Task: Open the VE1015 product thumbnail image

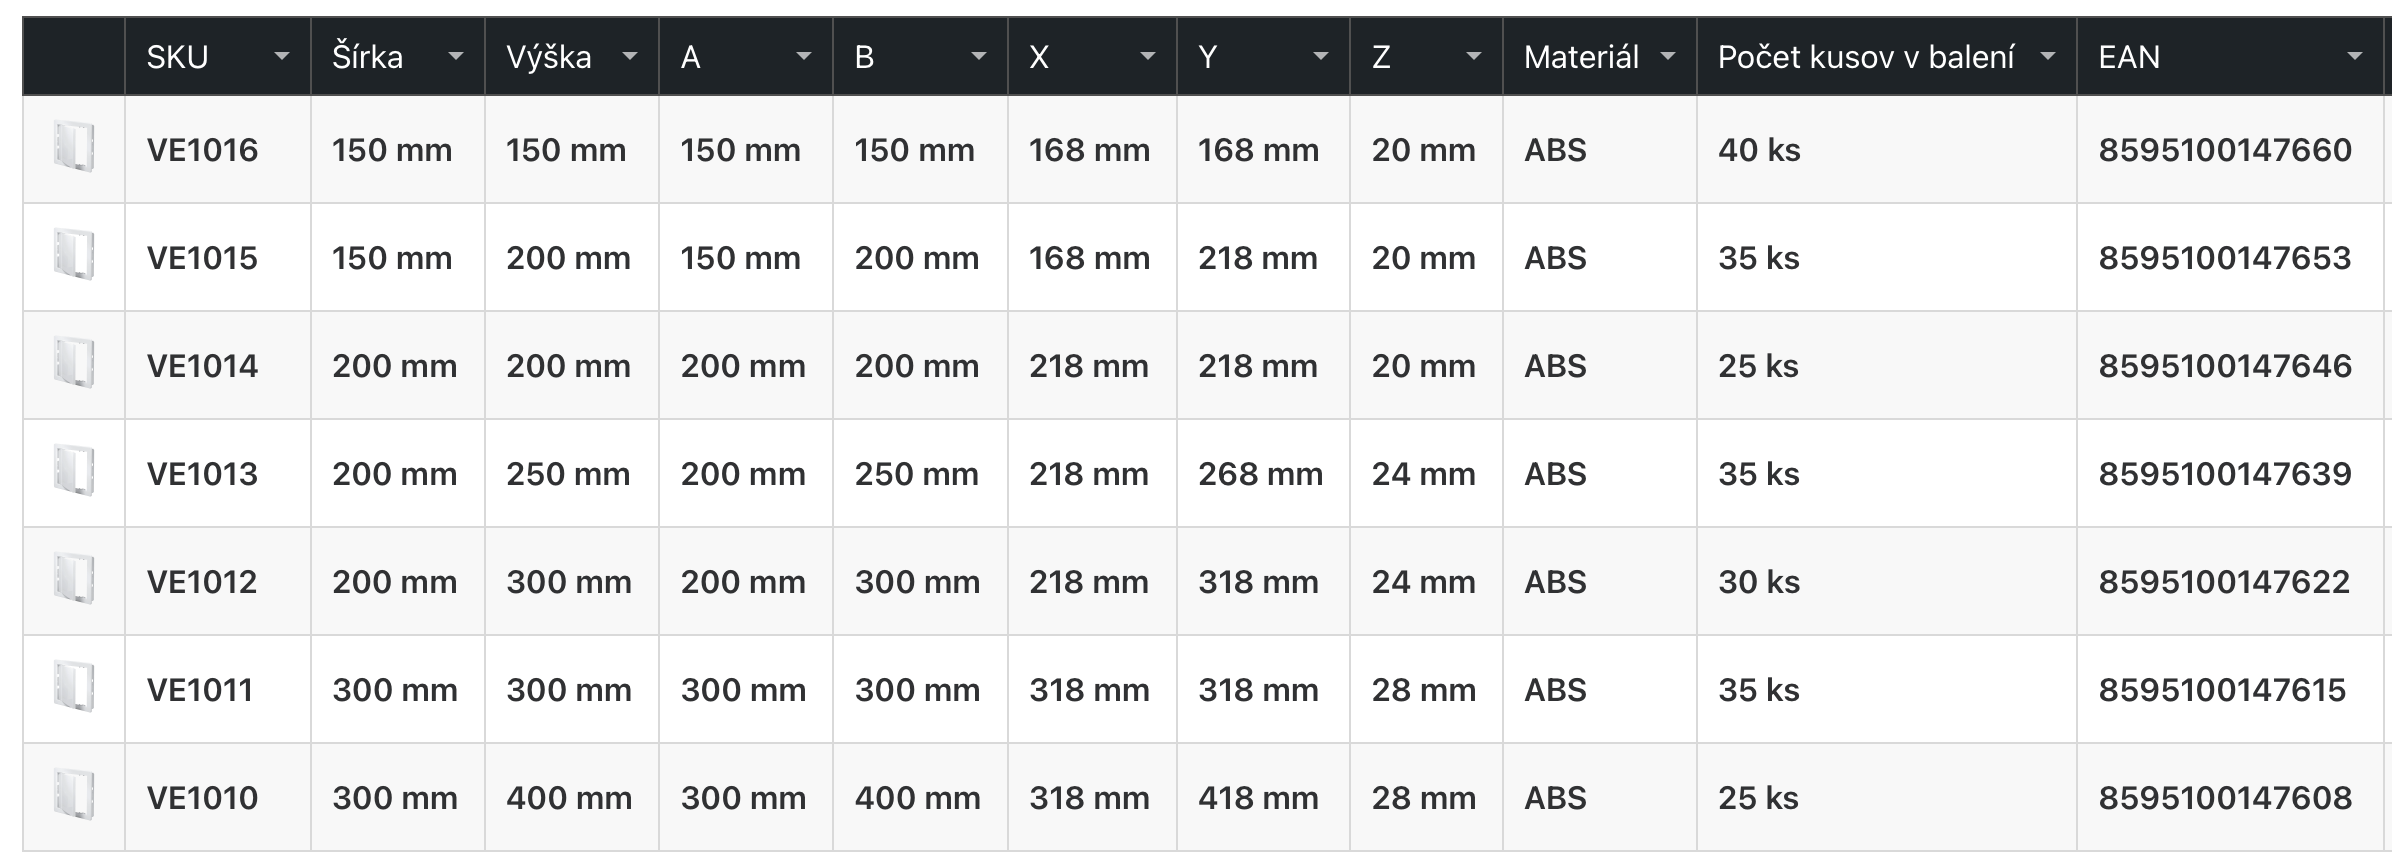Action: pyautogui.click(x=74, y=256)
